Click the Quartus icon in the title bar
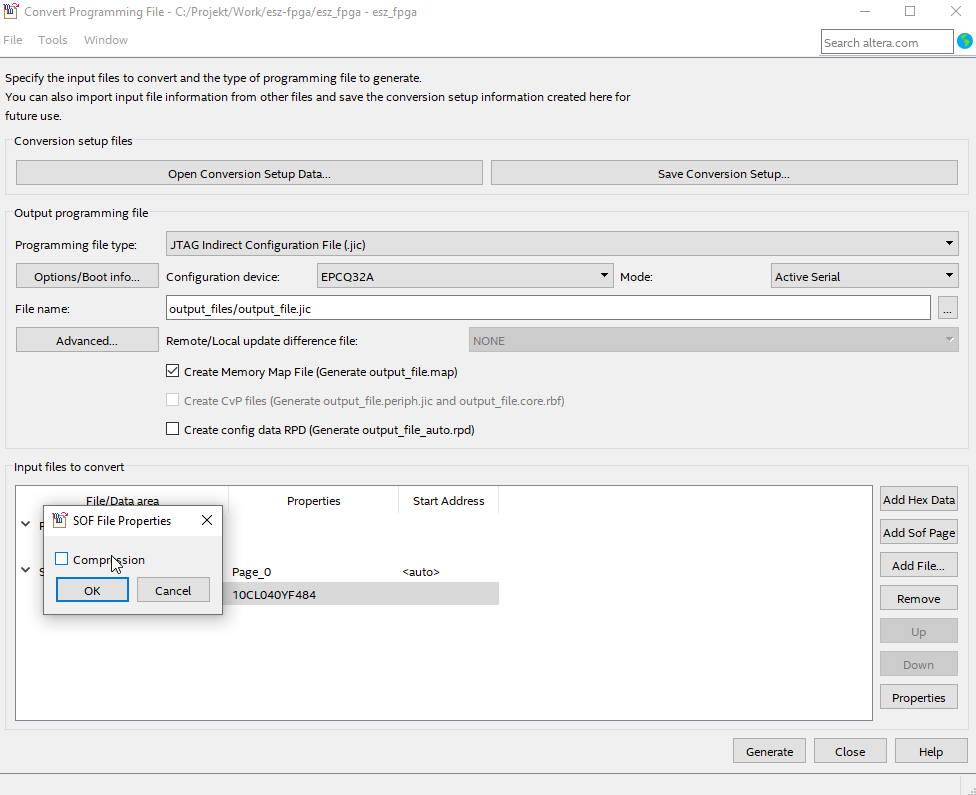 tap(11, 11)
